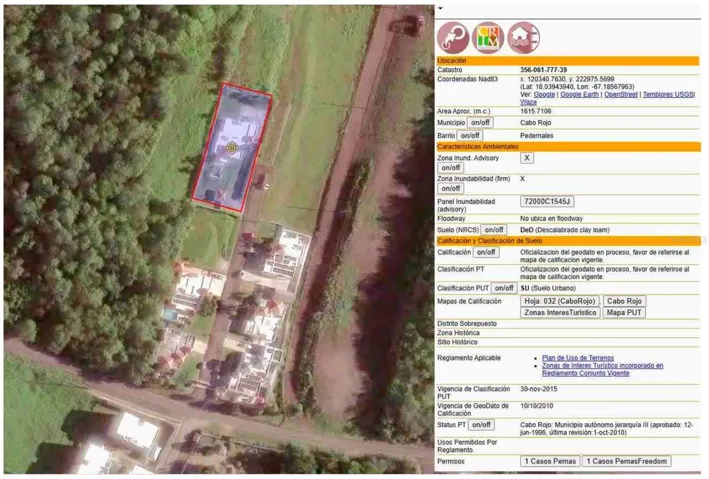Toggle Suelo (NRCS) layer on/off
The width and height of the screenshot is (709, 479).
pyautogui.click(x=494, y=230)
